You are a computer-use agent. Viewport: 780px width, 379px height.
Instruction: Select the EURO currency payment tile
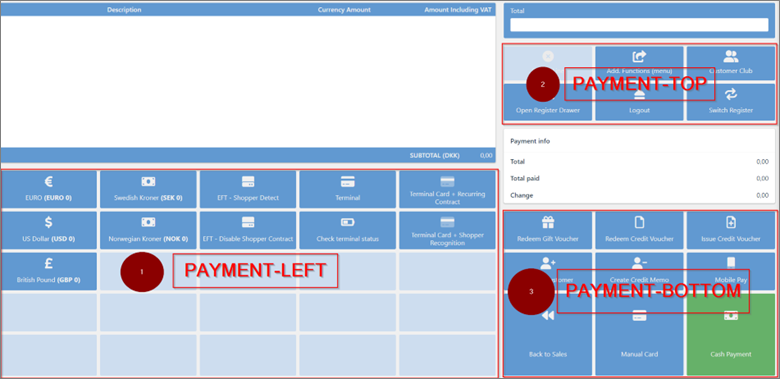pyautogui.click(x=49, y=190)
